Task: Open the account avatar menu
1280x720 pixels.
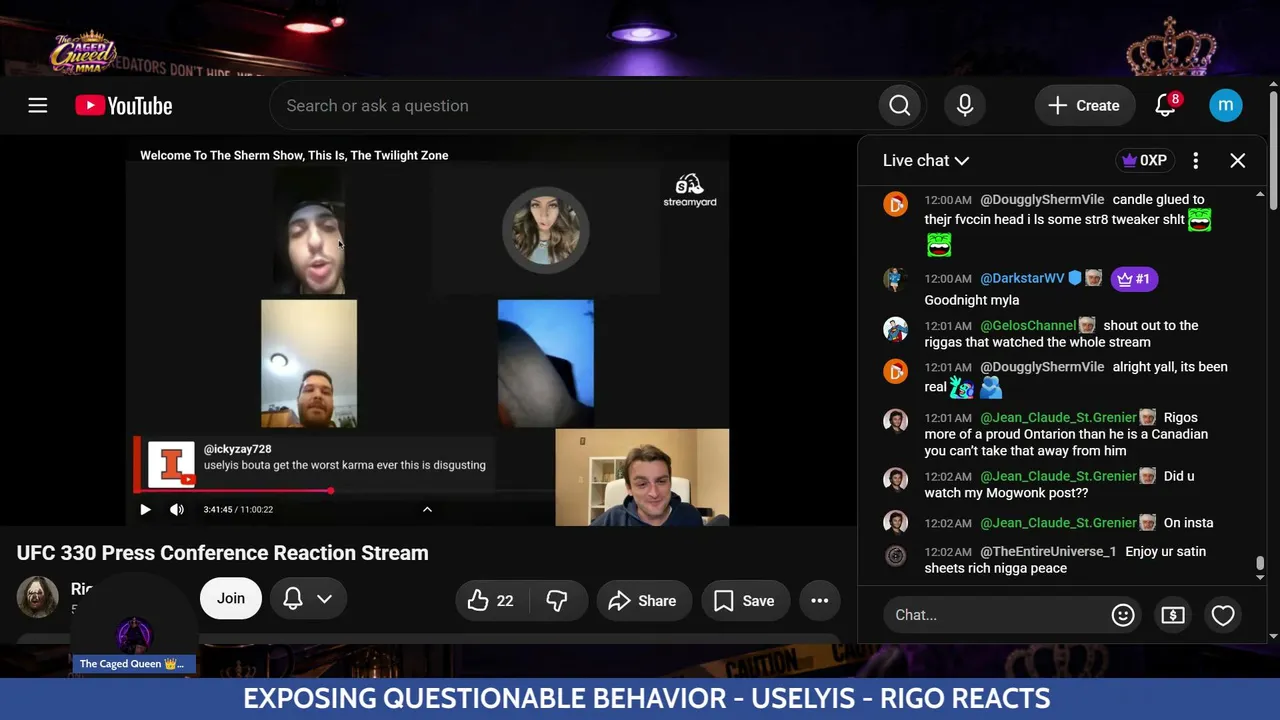Action: [1226, 105]
